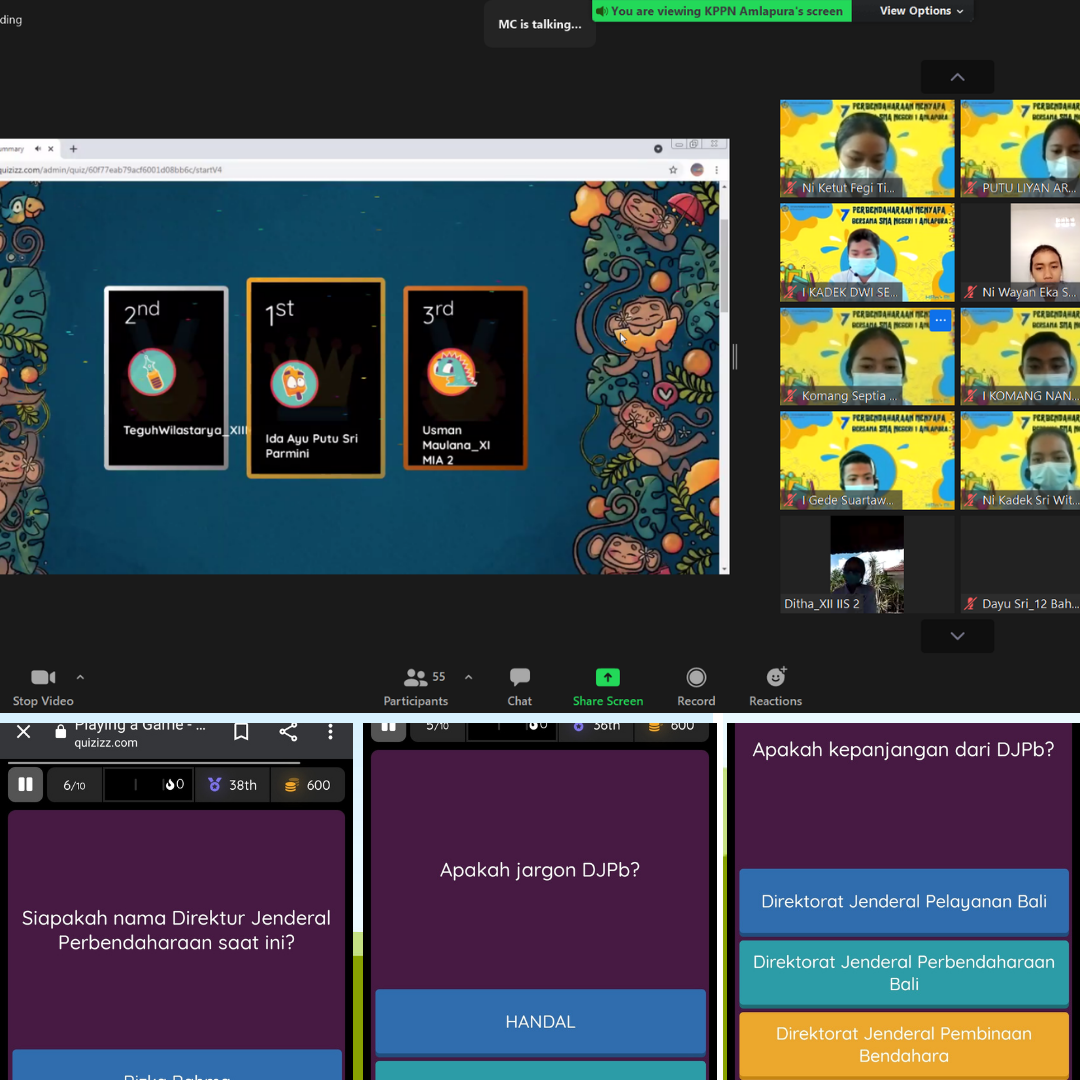This screenshot has height=1080, width=1080.
Task: Open the Reactions menu
Action: point(775,687)
